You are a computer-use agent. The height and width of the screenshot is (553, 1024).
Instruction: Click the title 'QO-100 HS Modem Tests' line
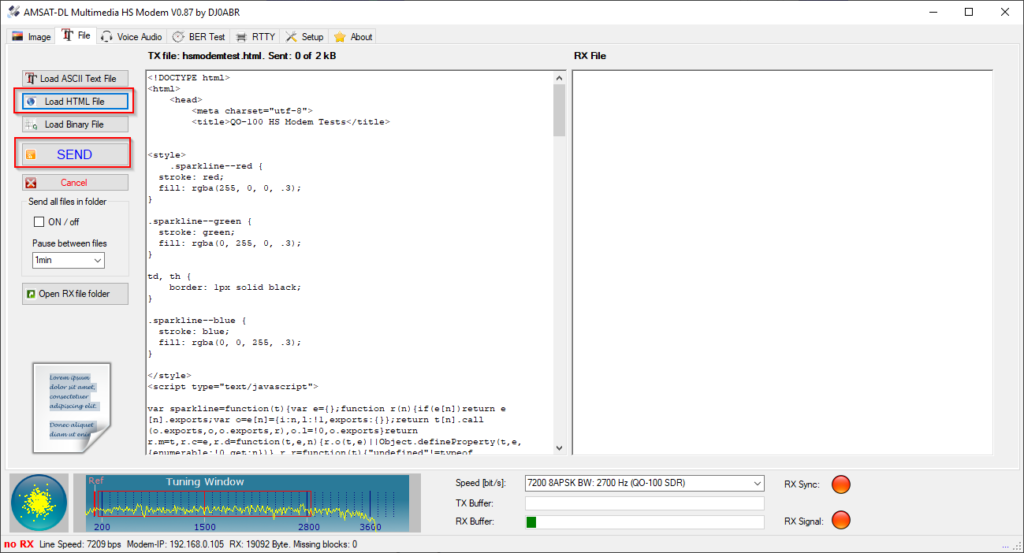click(x=291, y=121)
